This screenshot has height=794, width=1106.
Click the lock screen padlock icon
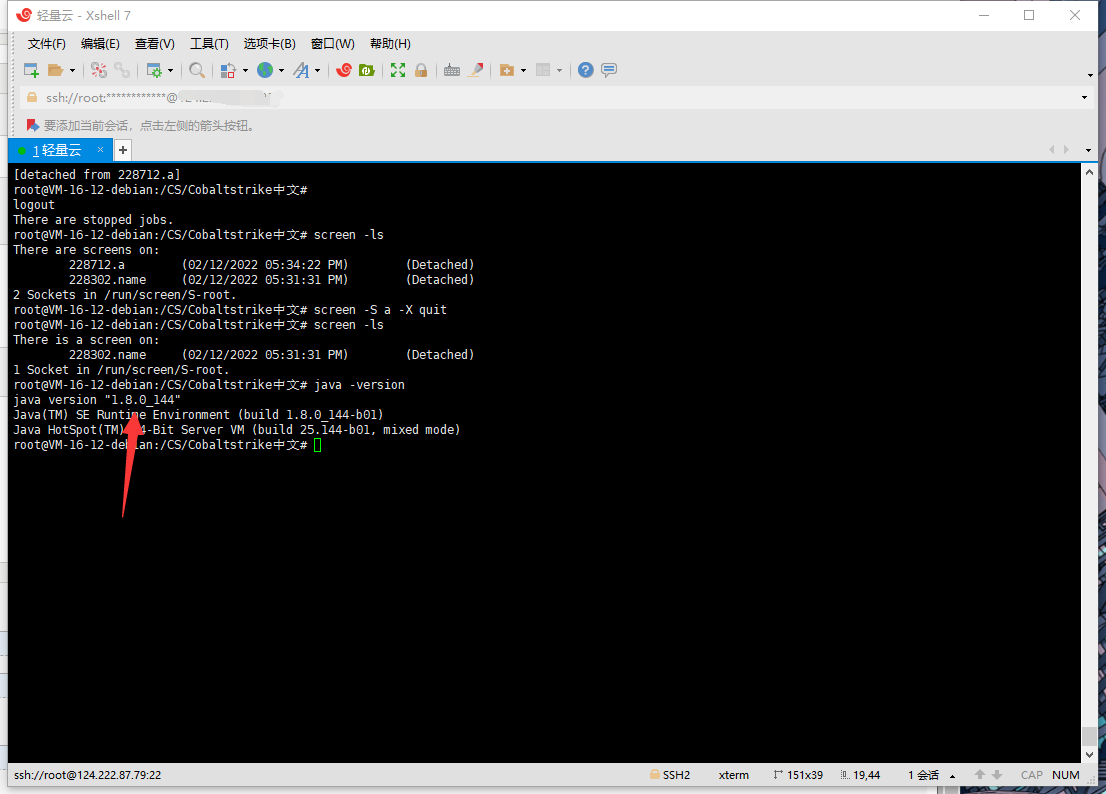coord(421,70)
